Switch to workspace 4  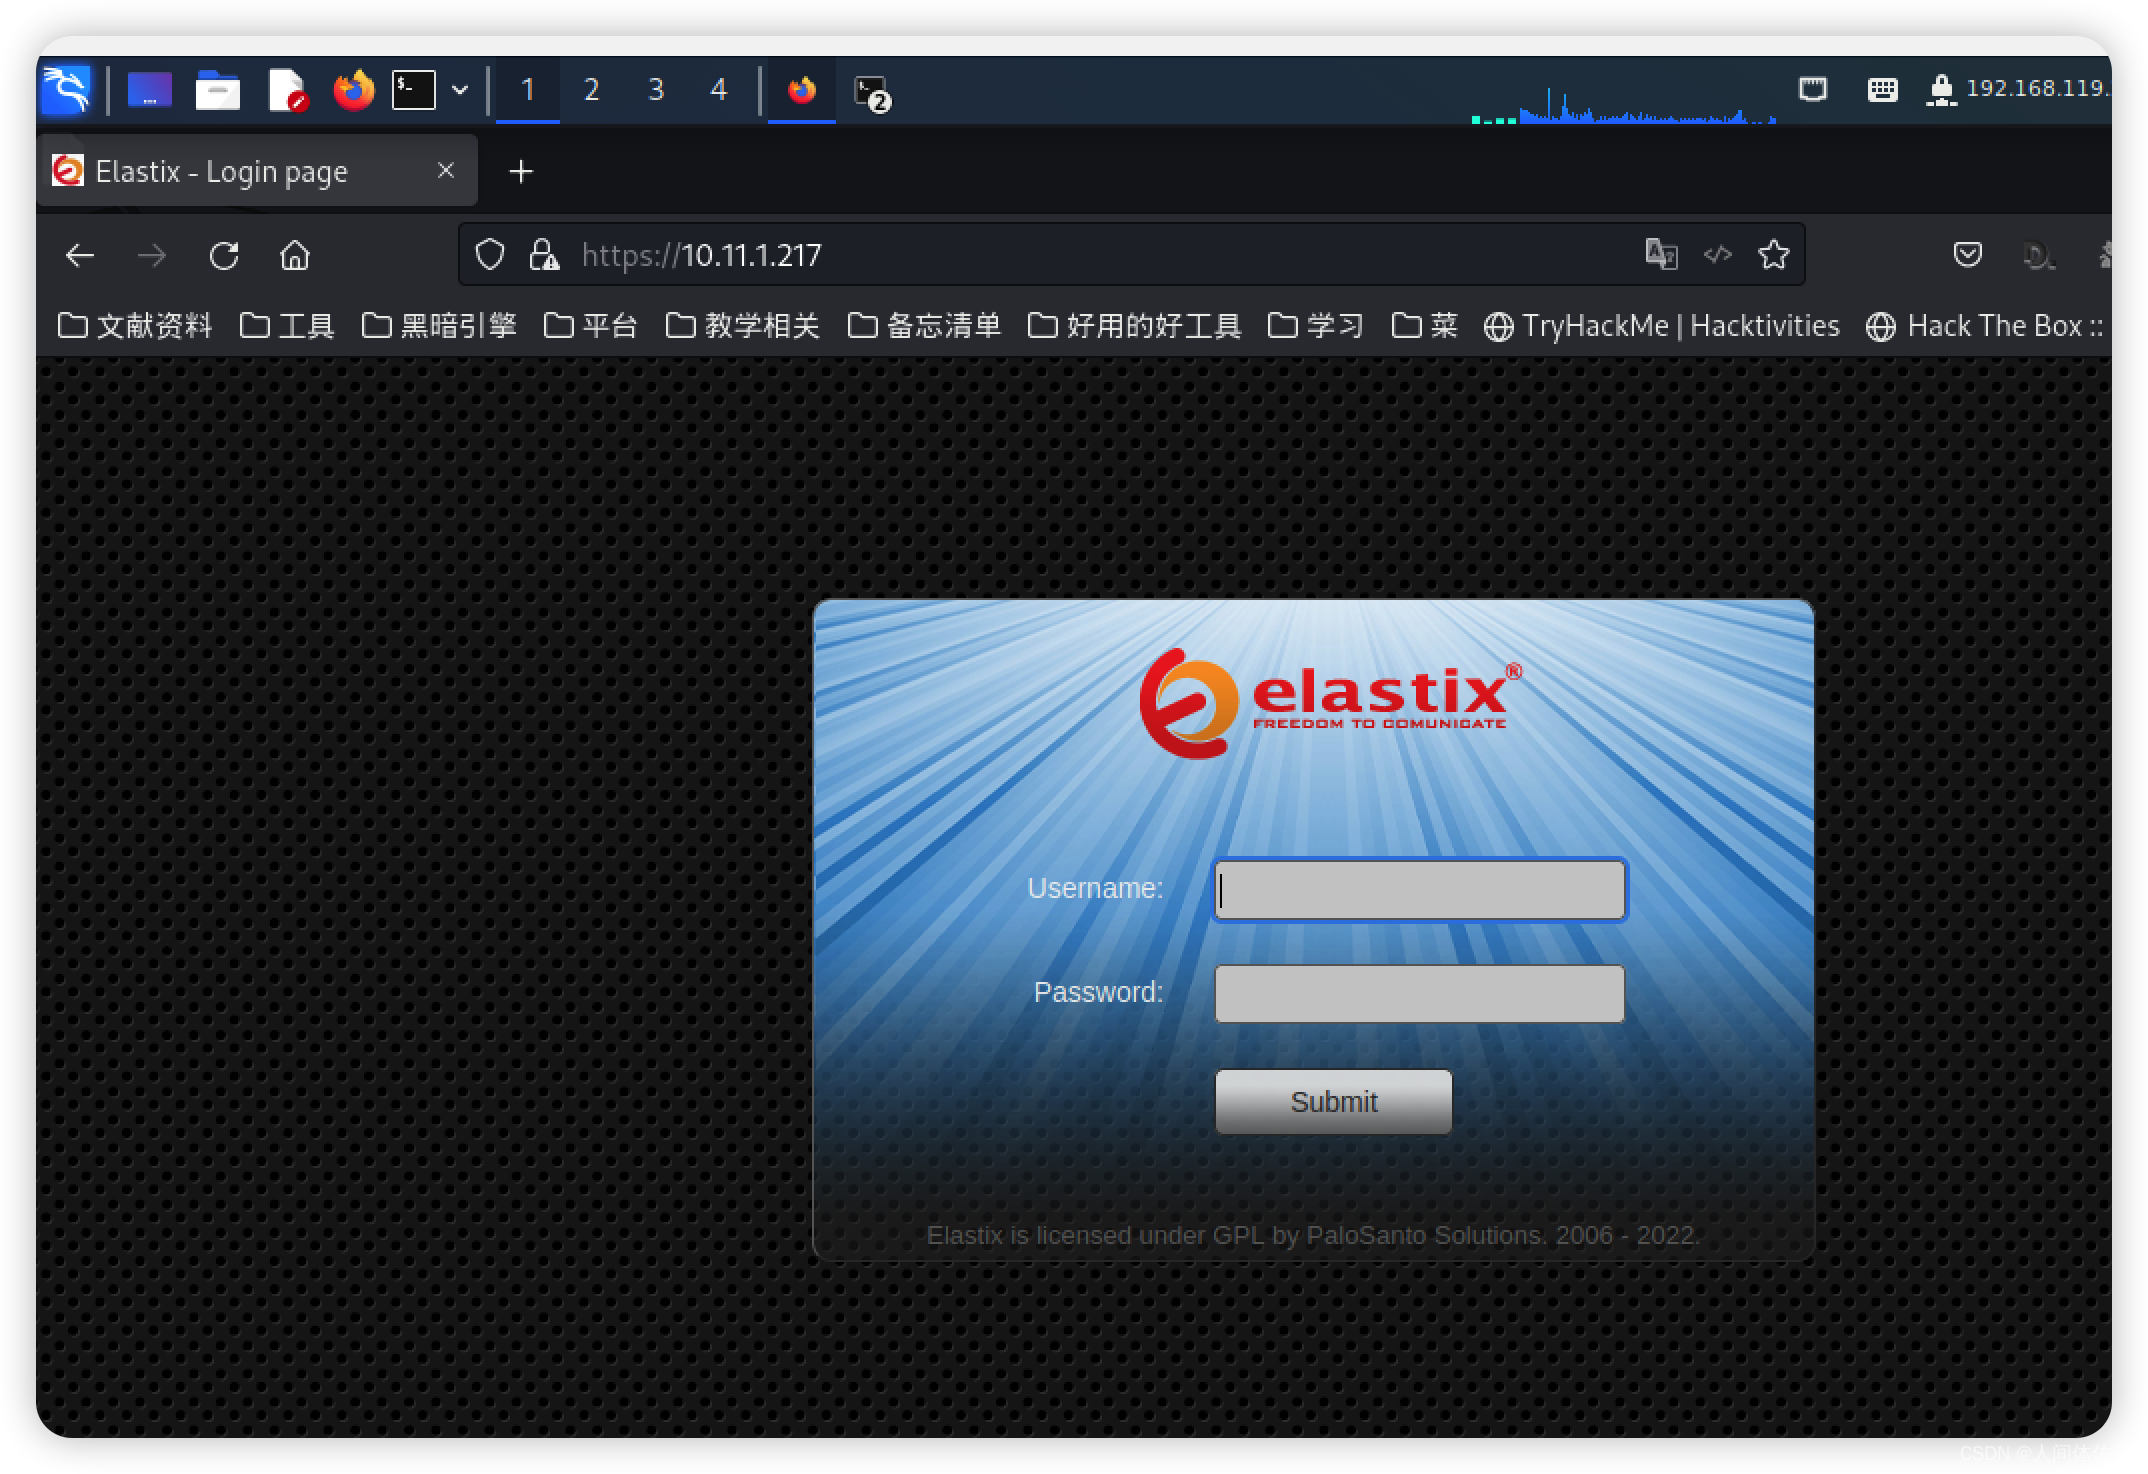click(718, 90)
